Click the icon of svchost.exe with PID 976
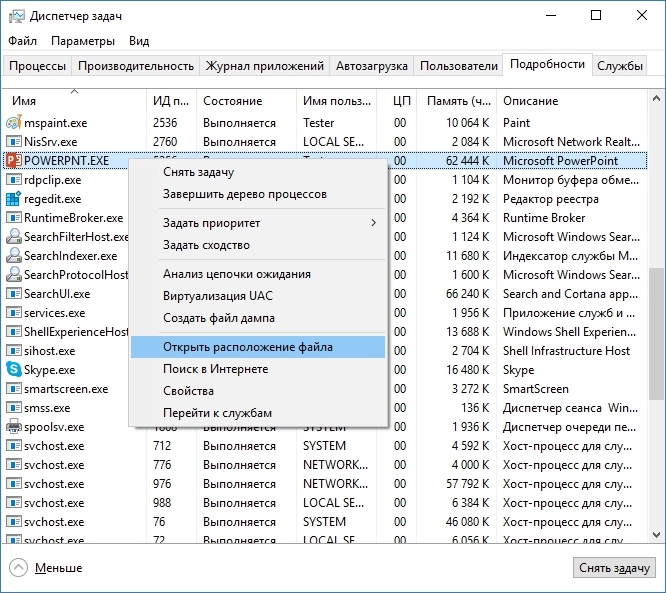Viewport: 666px width, 593px height. click(x=14, y=484)
